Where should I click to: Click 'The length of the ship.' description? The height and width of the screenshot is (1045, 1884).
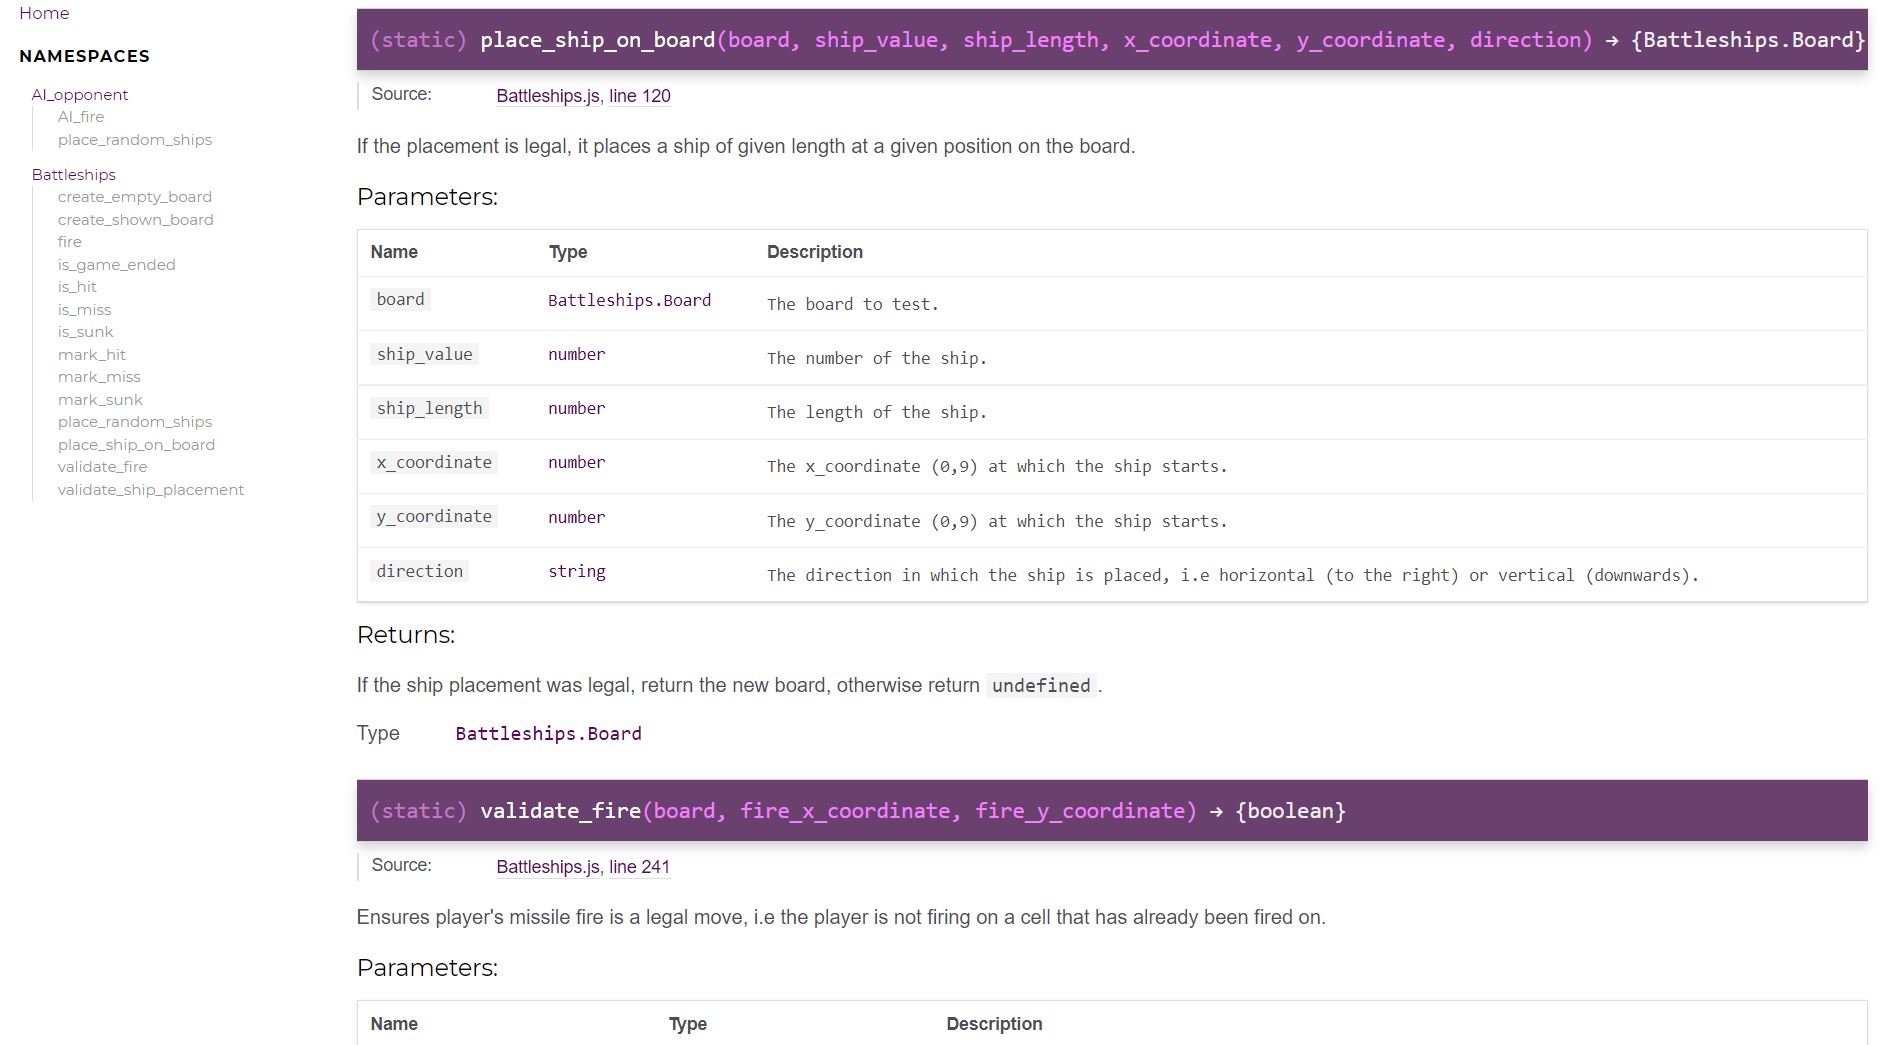point(877,412)
